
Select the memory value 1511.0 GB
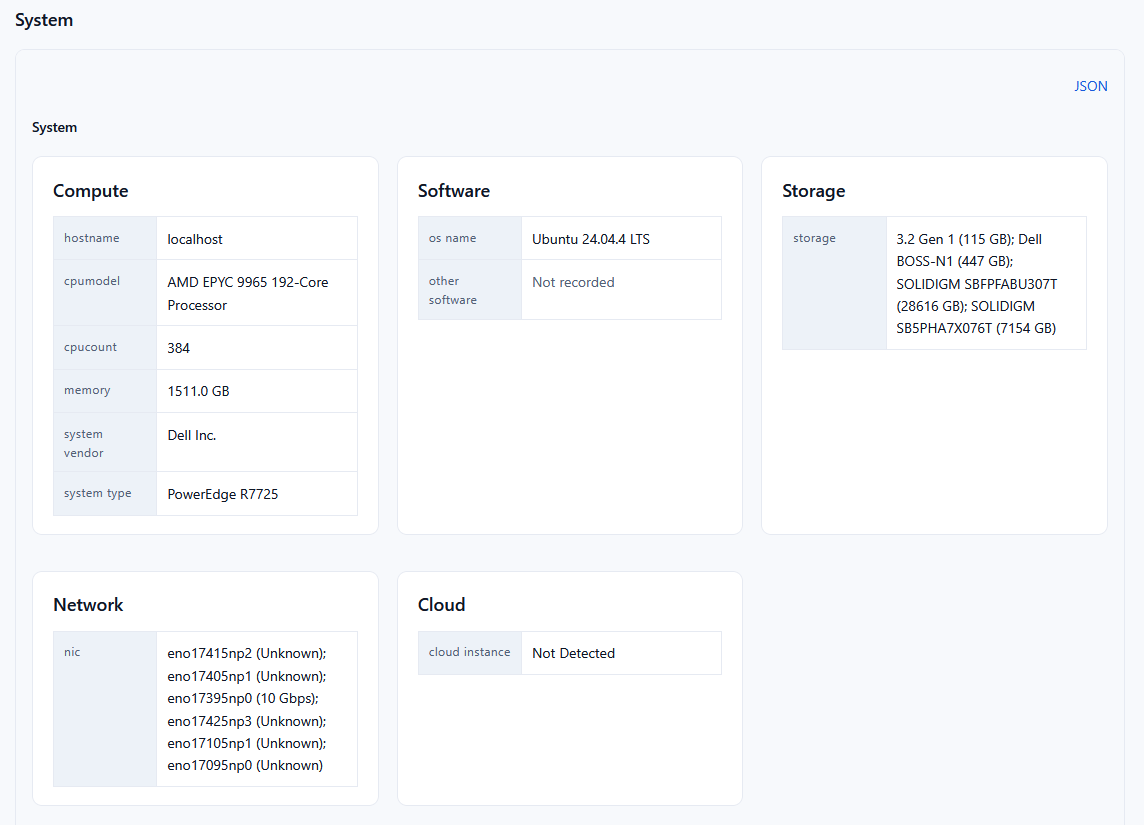[x=198, y=391]
